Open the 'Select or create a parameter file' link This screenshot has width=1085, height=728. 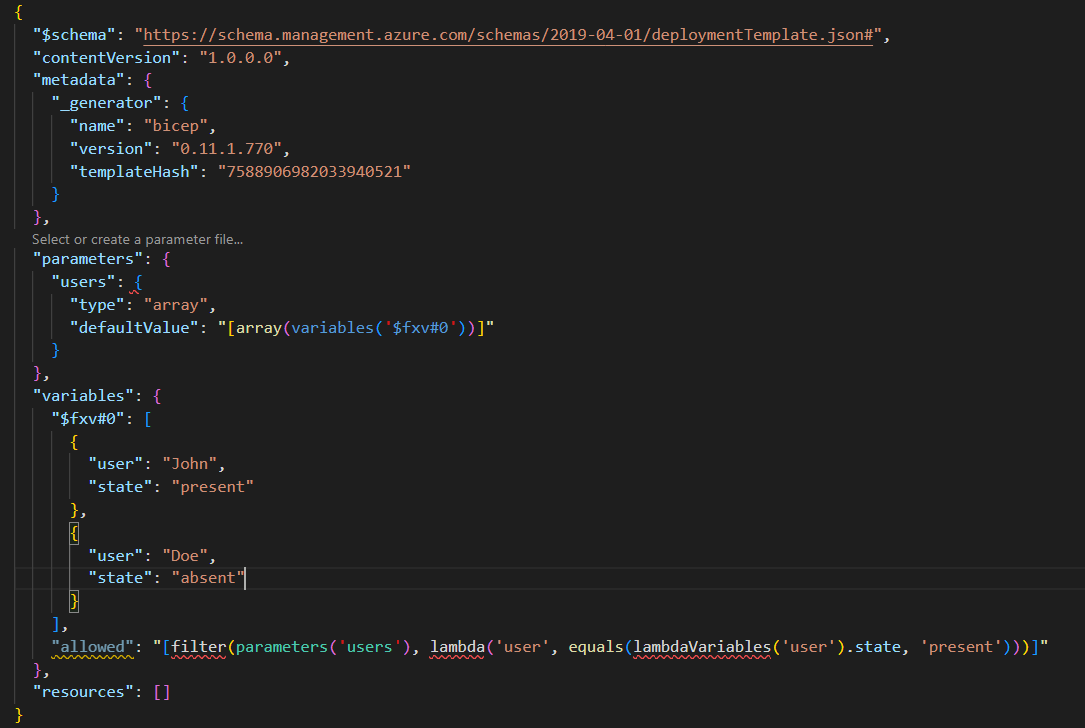138,239
